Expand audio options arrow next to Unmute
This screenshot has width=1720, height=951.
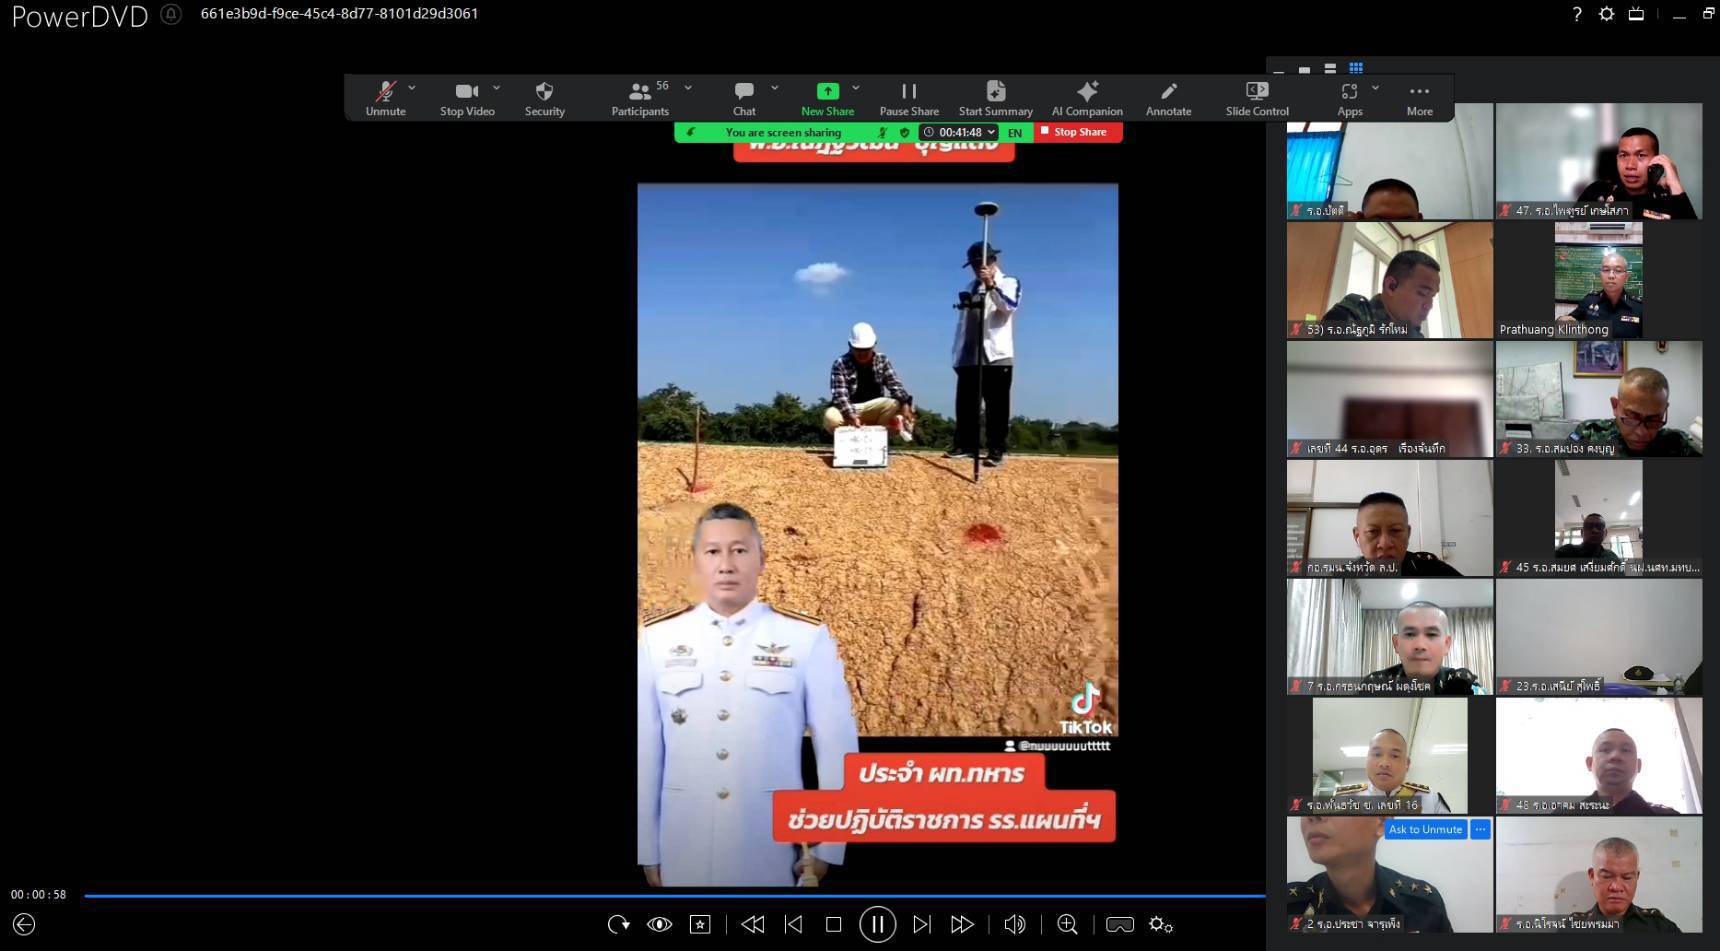412,88
